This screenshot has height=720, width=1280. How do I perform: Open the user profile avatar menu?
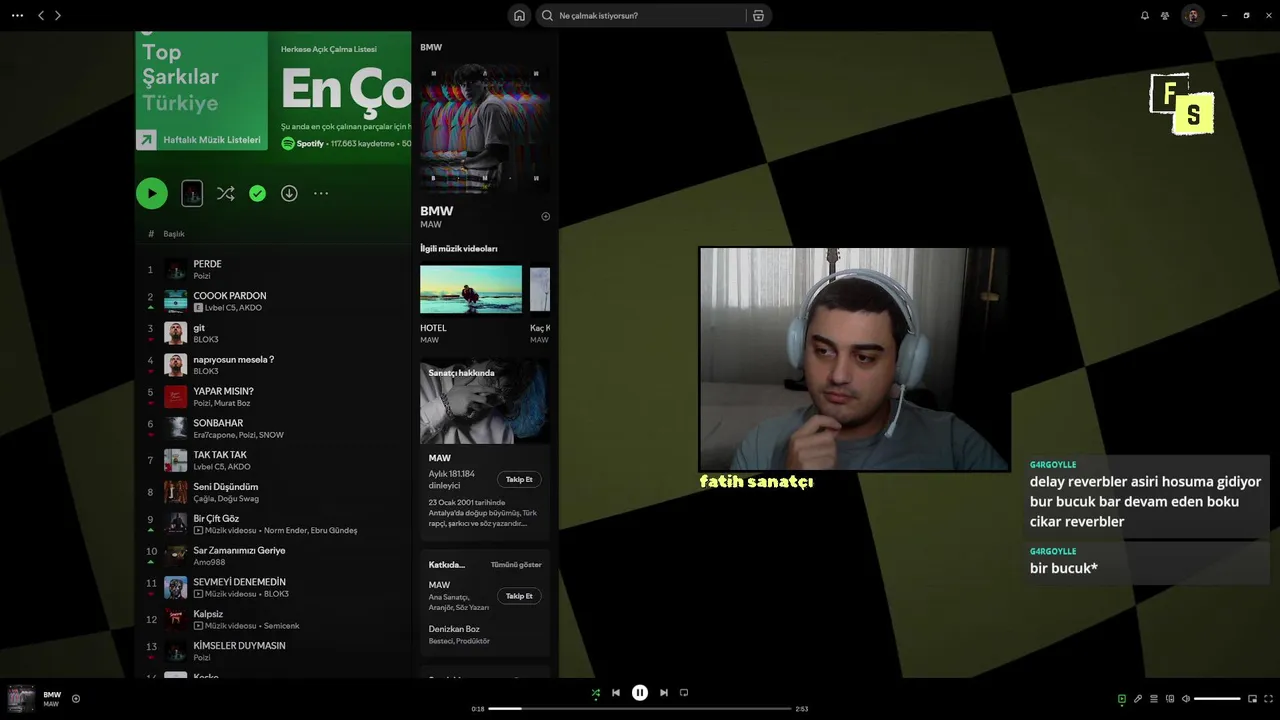click(1192, 15)
